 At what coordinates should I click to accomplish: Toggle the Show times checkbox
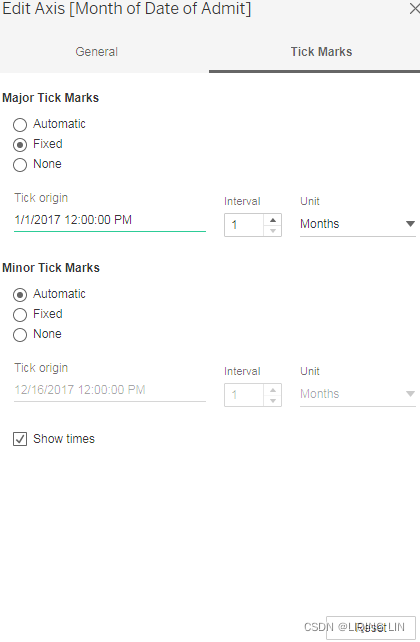[20, 439]
